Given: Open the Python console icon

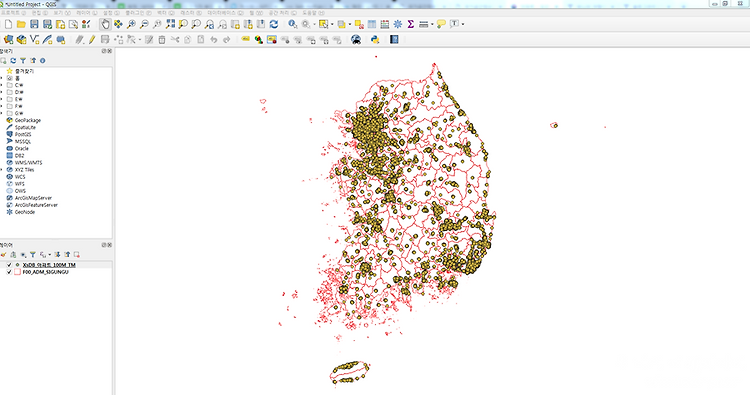Looking at the screenshot, I should point(375,40).
